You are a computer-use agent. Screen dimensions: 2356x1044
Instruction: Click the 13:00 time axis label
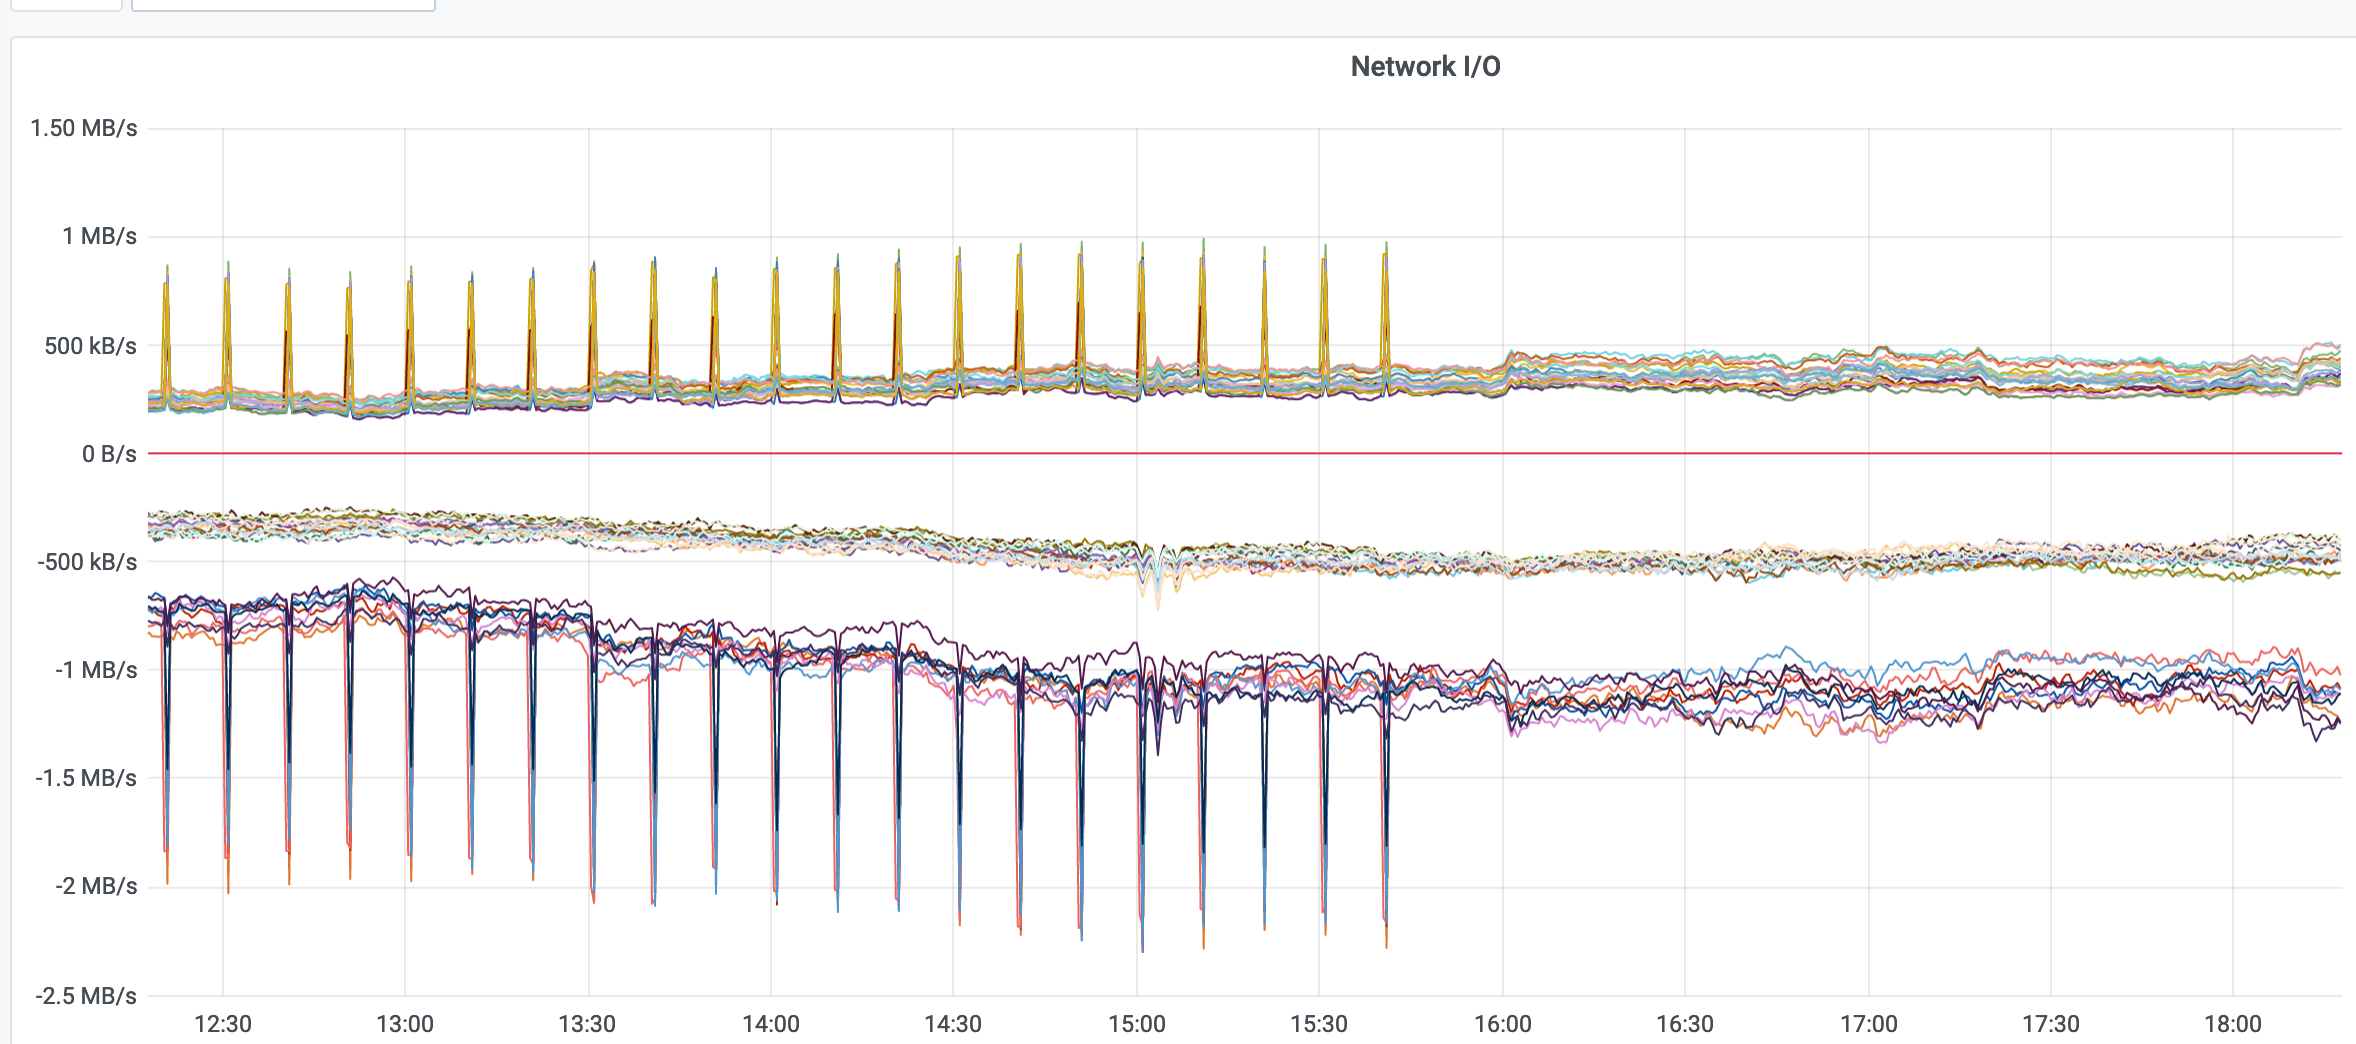coord(404,1024)
